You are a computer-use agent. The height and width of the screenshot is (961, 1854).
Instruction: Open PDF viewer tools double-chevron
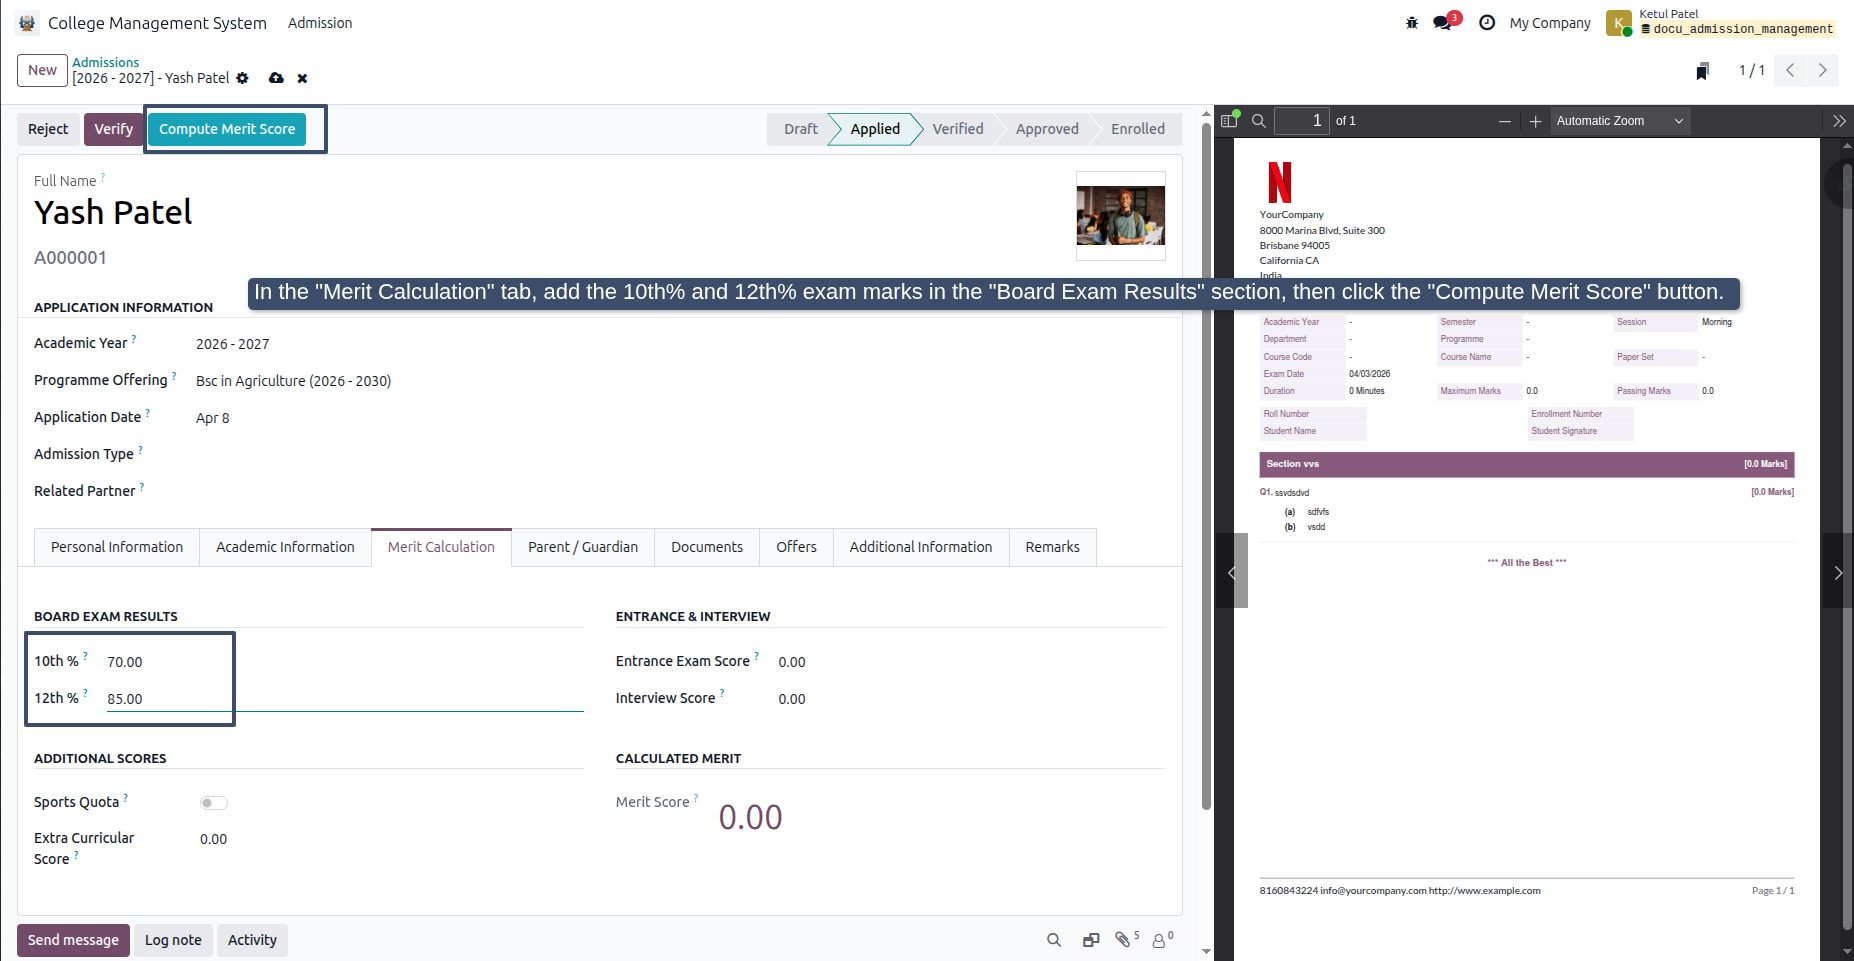pyautogui.click(x=1839, y=121)
